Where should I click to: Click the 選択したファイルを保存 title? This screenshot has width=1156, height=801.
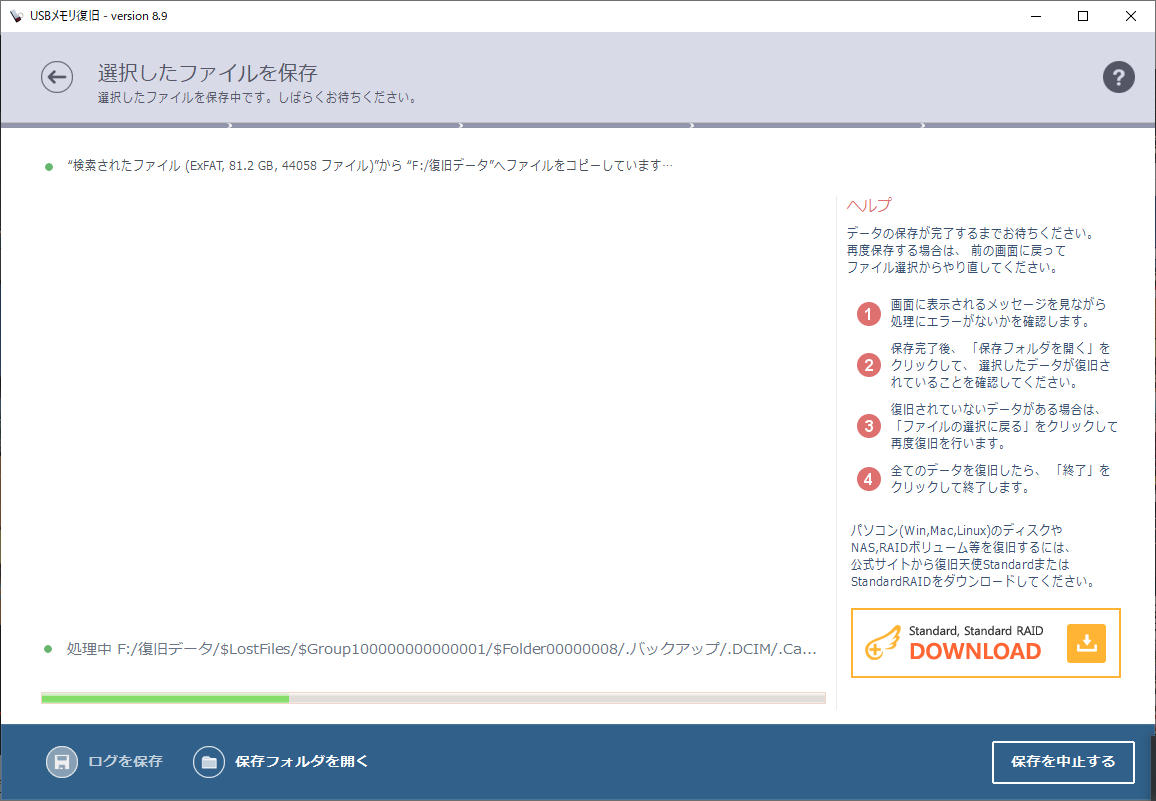(x=208, y=72)
